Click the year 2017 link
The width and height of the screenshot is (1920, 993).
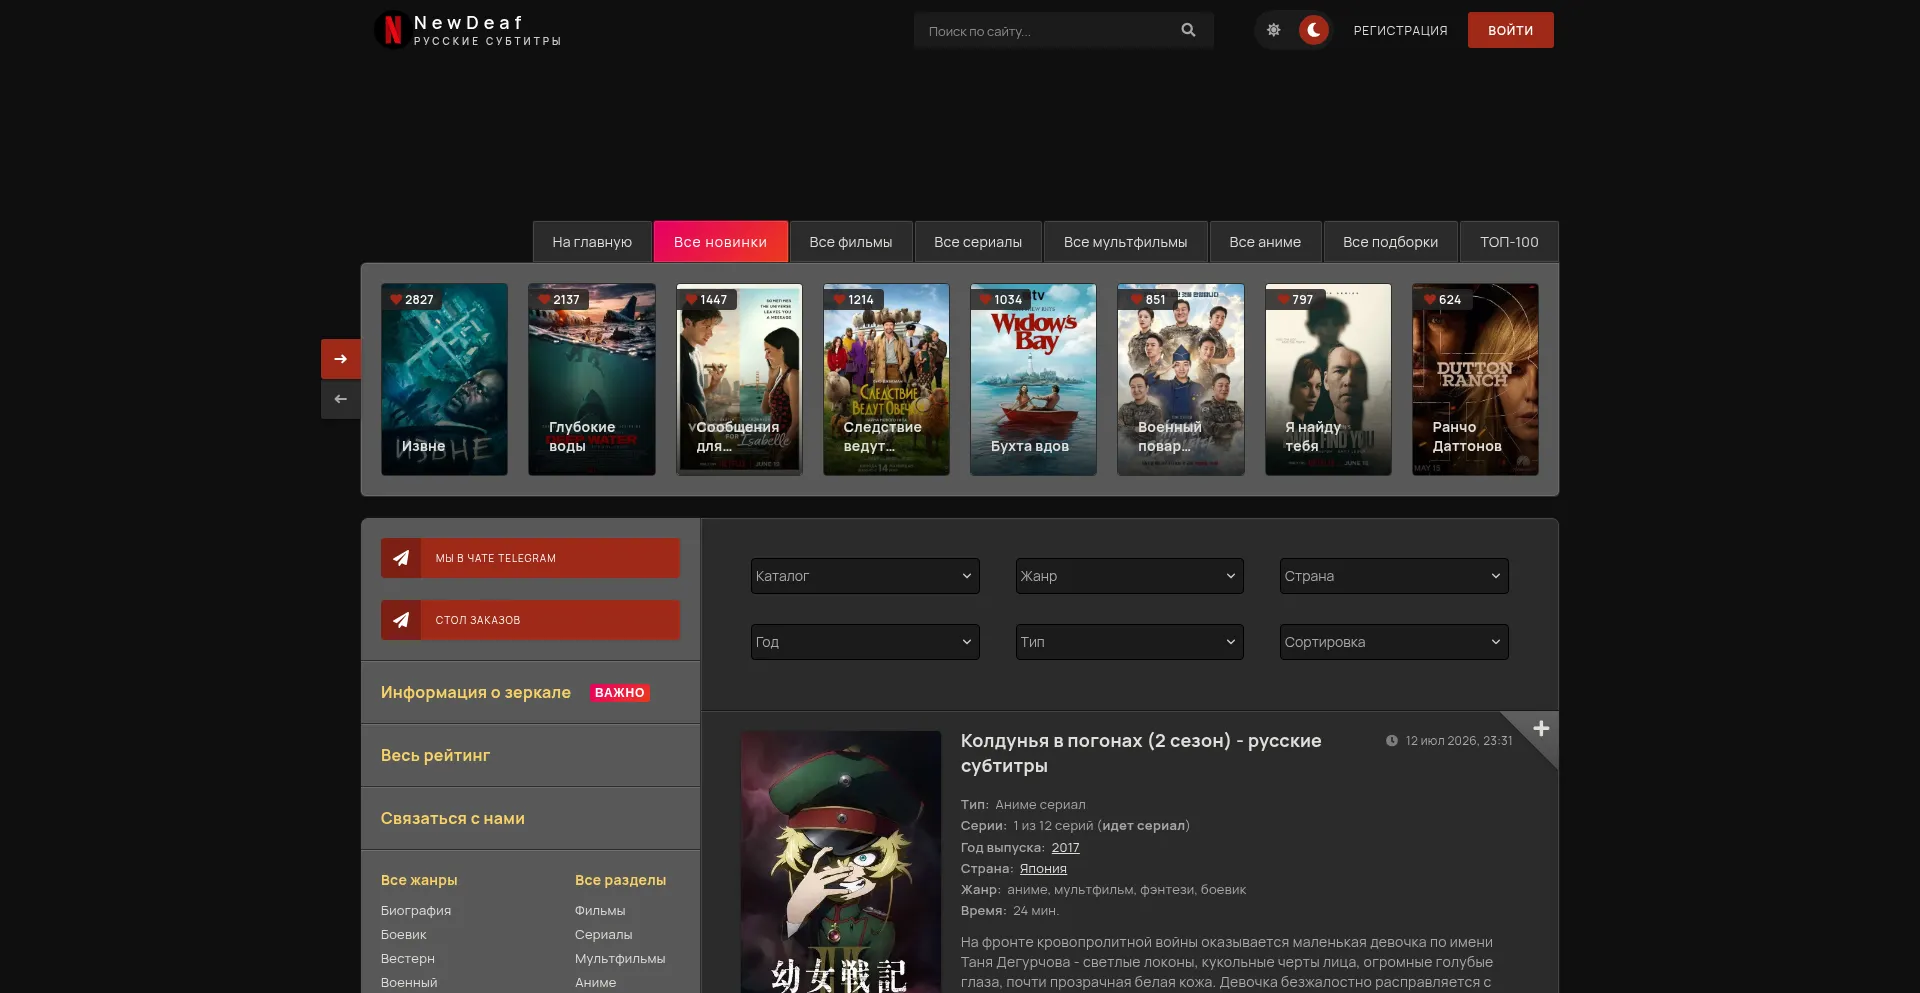point(1065,847)
